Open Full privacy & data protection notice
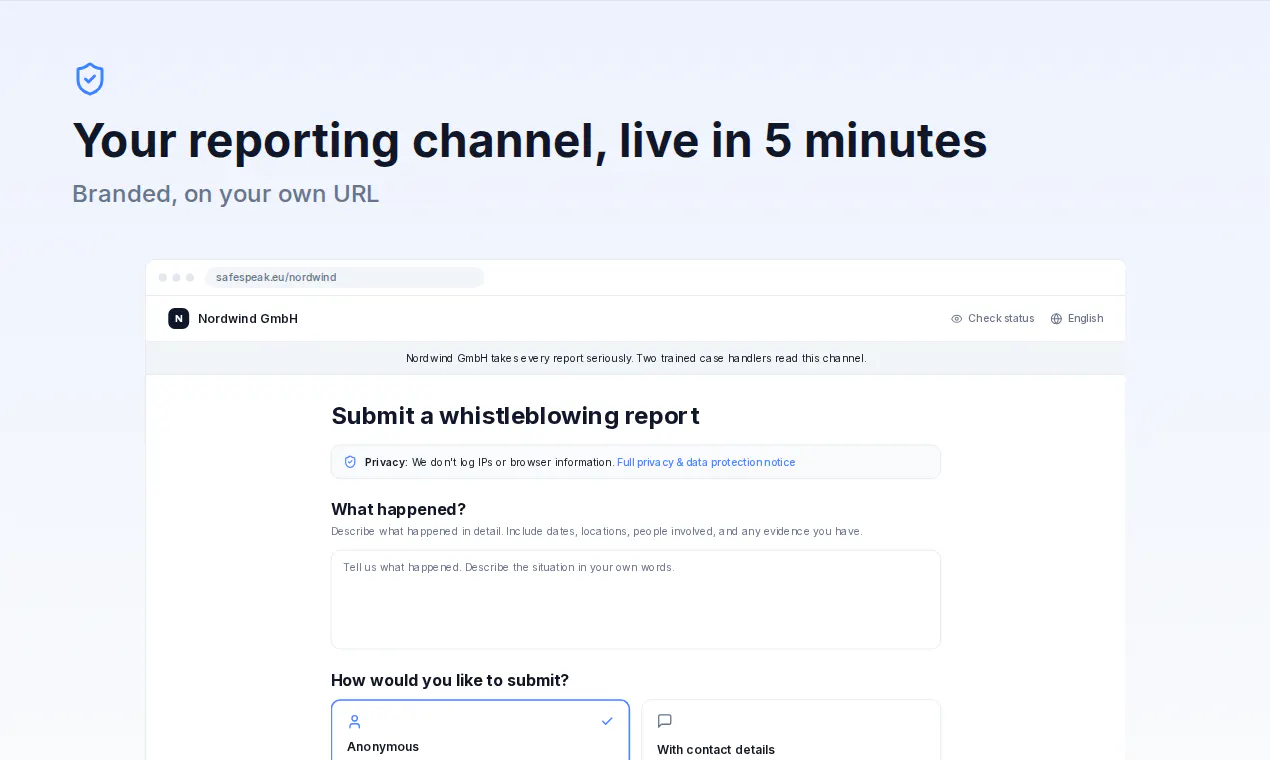1270x760 pixels. [706, 462]
